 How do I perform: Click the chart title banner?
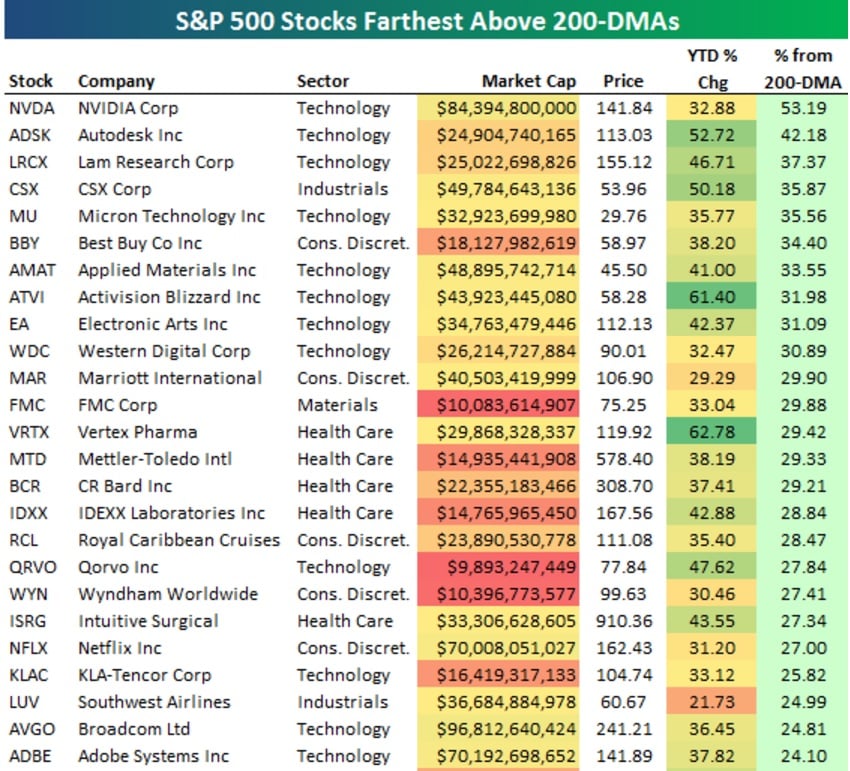pyautogui.click(x=426, y=19)
